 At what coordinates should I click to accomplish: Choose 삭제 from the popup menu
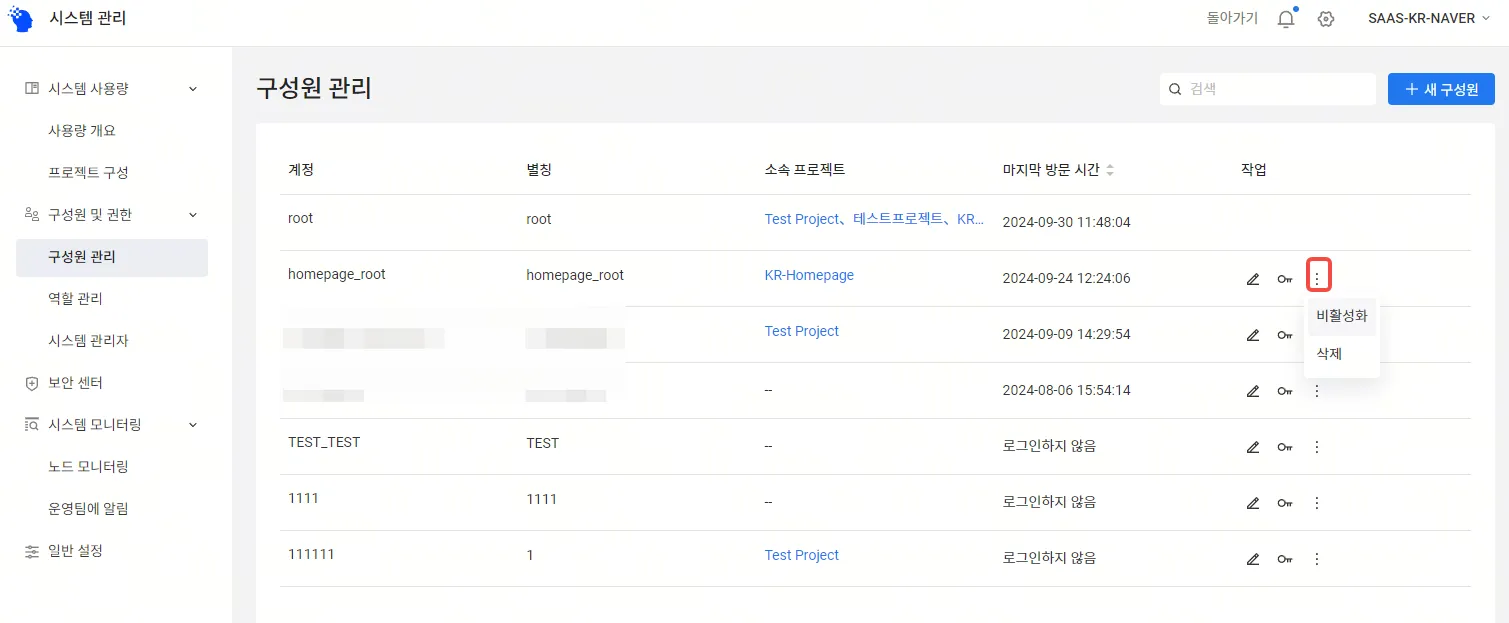(1342, 354)
